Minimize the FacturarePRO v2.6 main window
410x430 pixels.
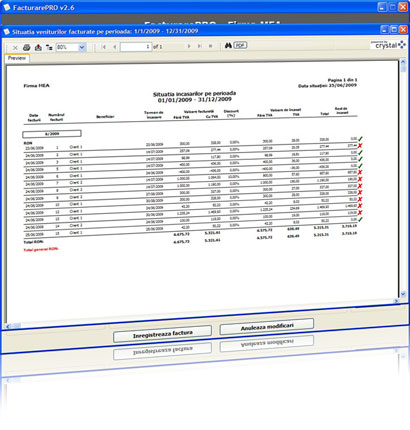tap(382, 7)
